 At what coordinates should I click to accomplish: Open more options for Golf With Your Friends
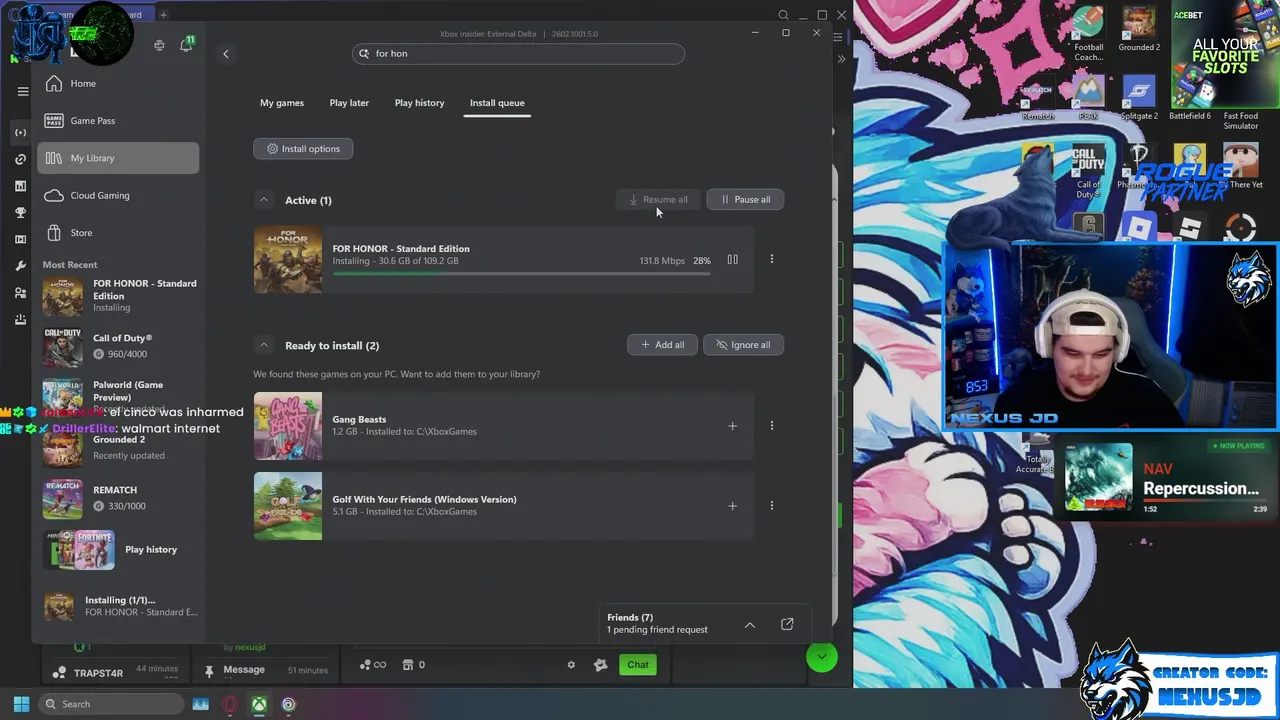tap(771, 505)
